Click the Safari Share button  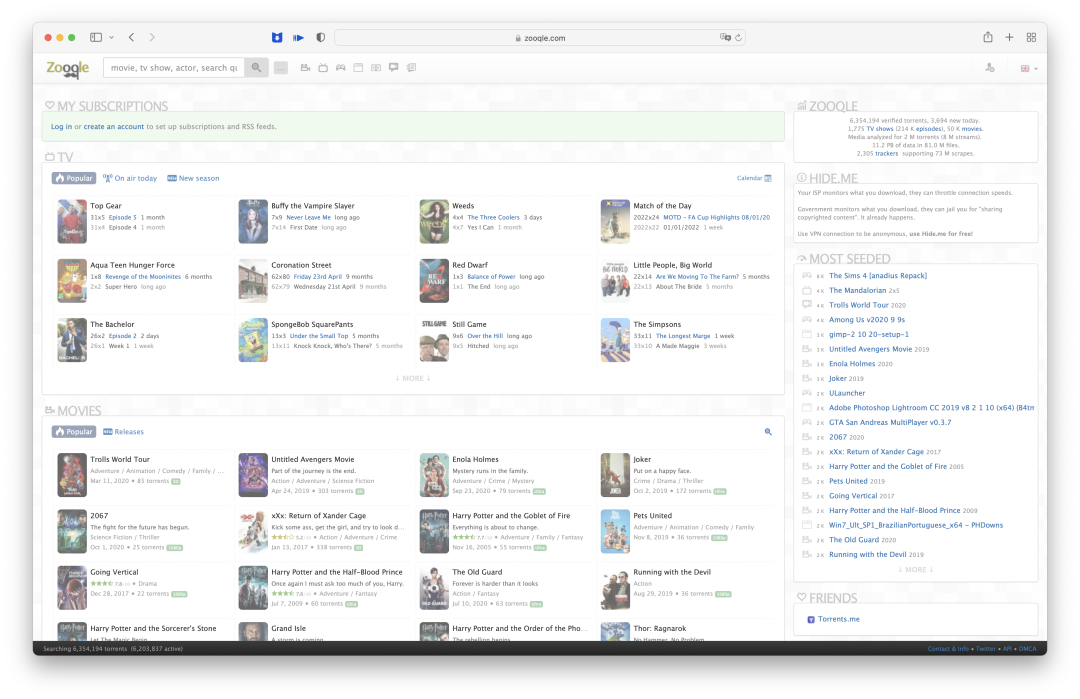[x=988, y=37]
